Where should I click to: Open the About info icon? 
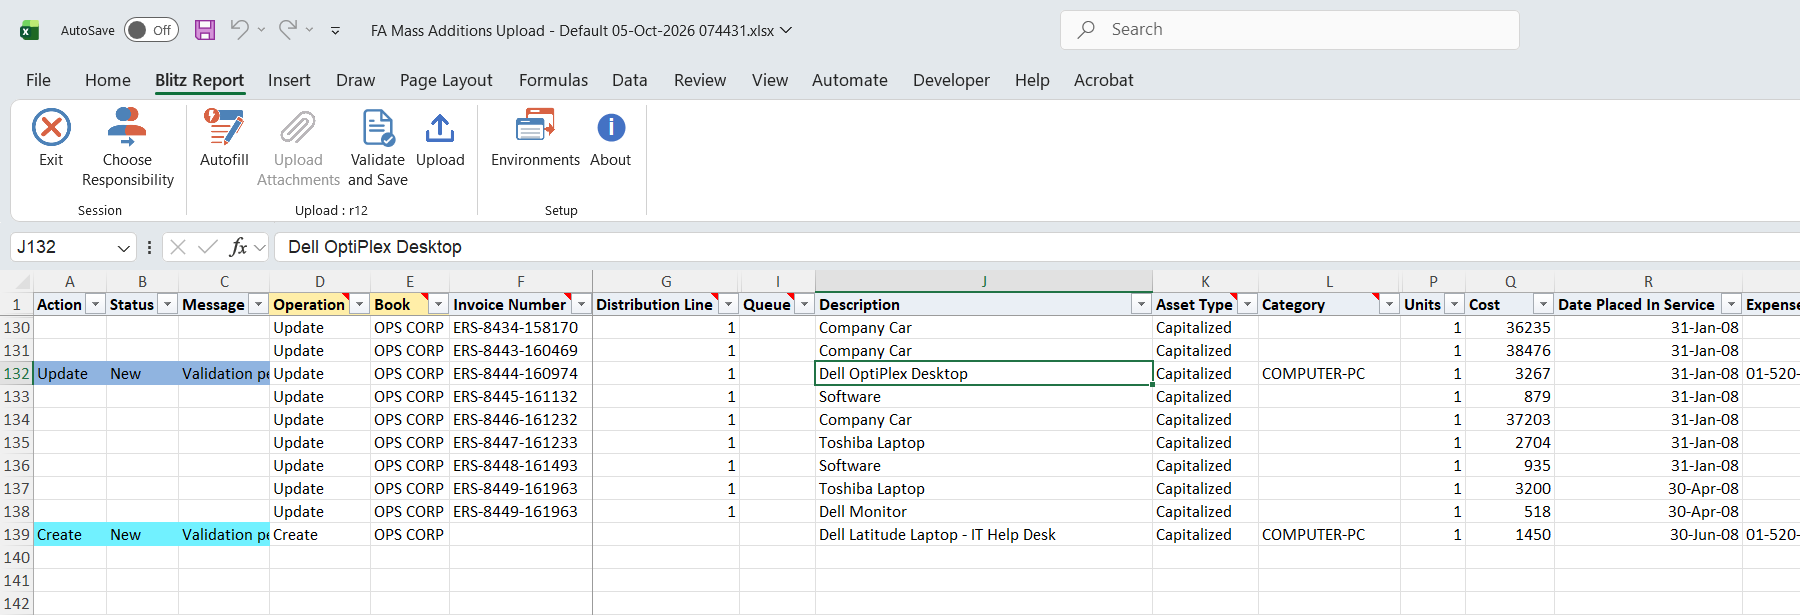pos(611,128)
